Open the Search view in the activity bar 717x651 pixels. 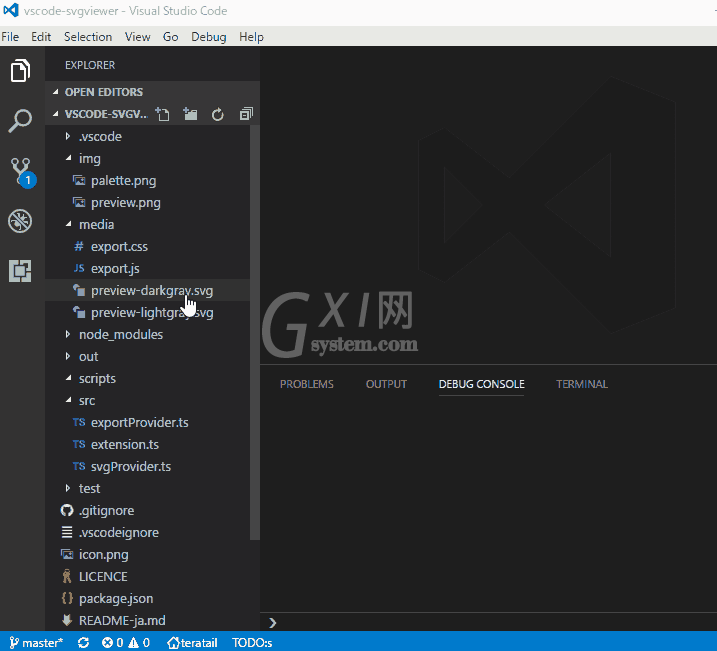[20, 121]
